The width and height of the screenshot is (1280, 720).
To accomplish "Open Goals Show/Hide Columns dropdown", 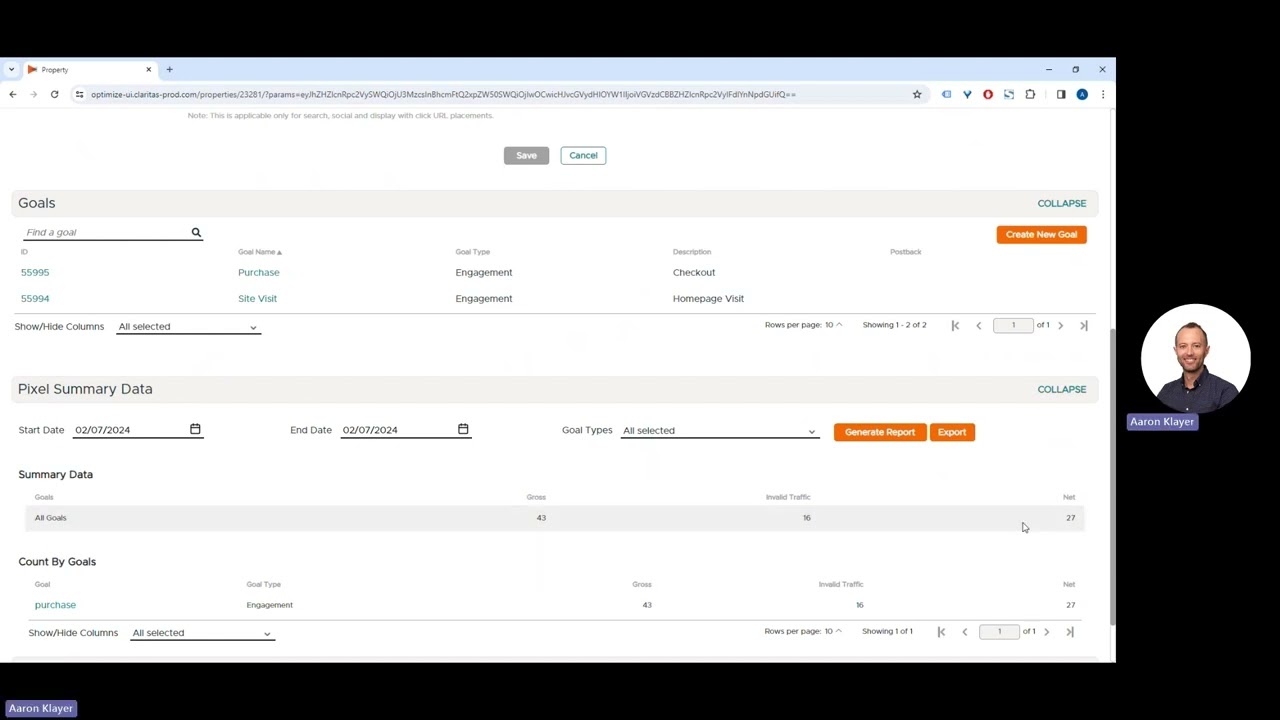I will [188, 327].
